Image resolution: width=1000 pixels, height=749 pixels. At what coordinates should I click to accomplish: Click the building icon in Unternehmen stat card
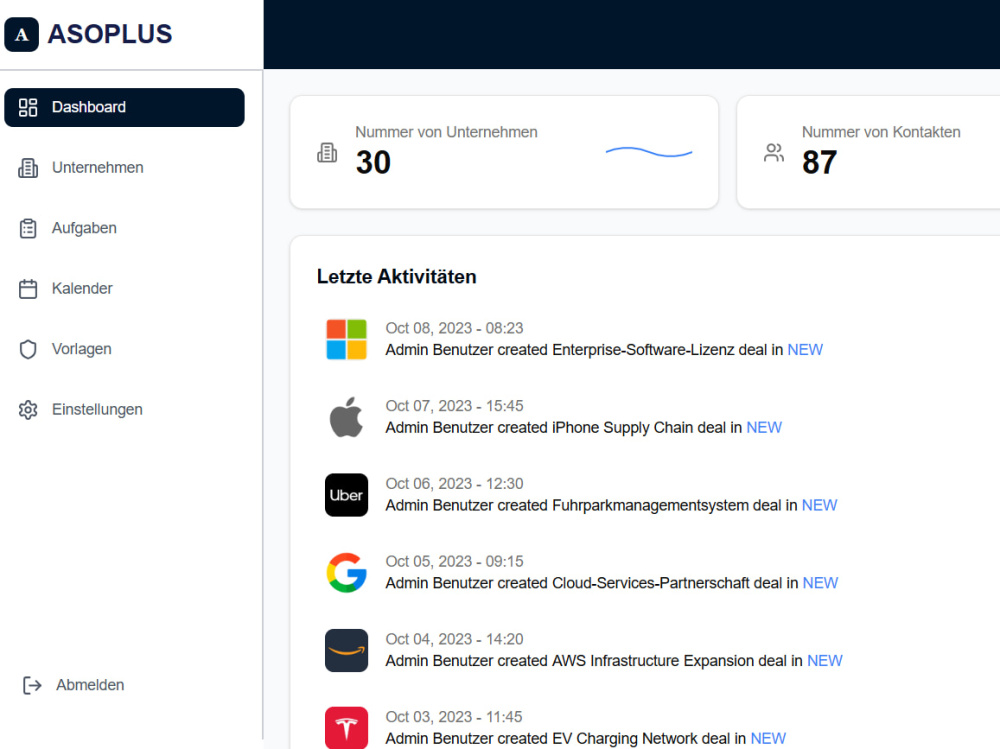click(x=327, y=153)
